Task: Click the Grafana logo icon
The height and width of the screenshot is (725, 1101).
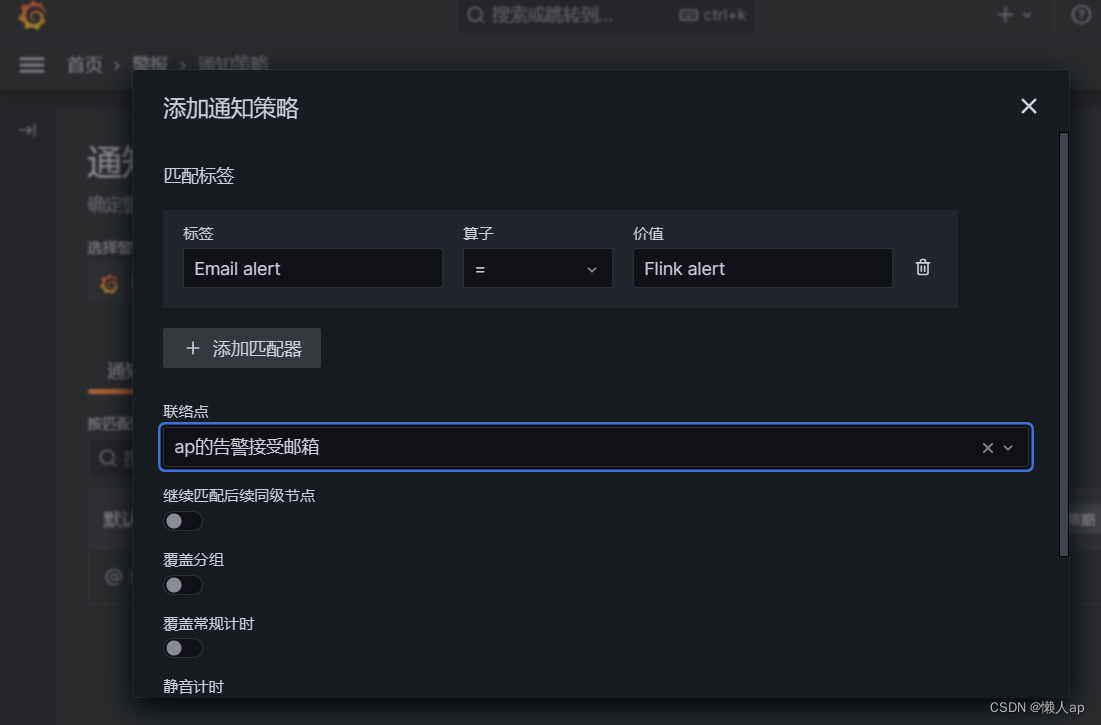Action: pyautogui.click(x=32, y=15)
